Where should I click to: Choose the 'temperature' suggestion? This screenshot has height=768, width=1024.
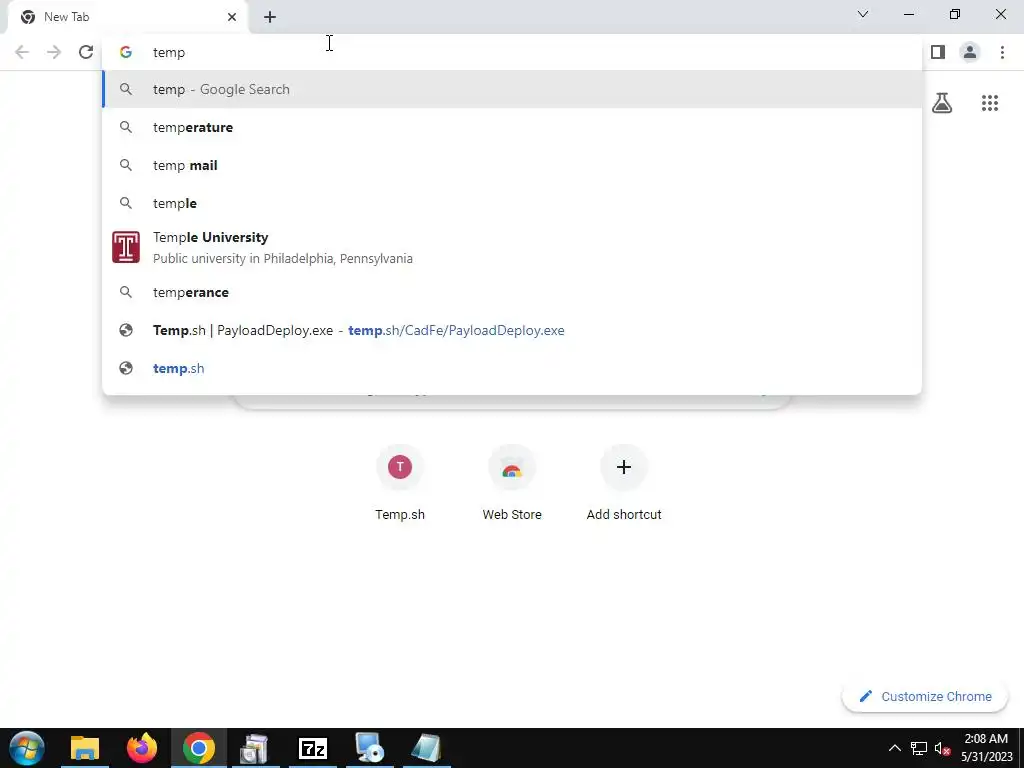click(x=512, y=127)
